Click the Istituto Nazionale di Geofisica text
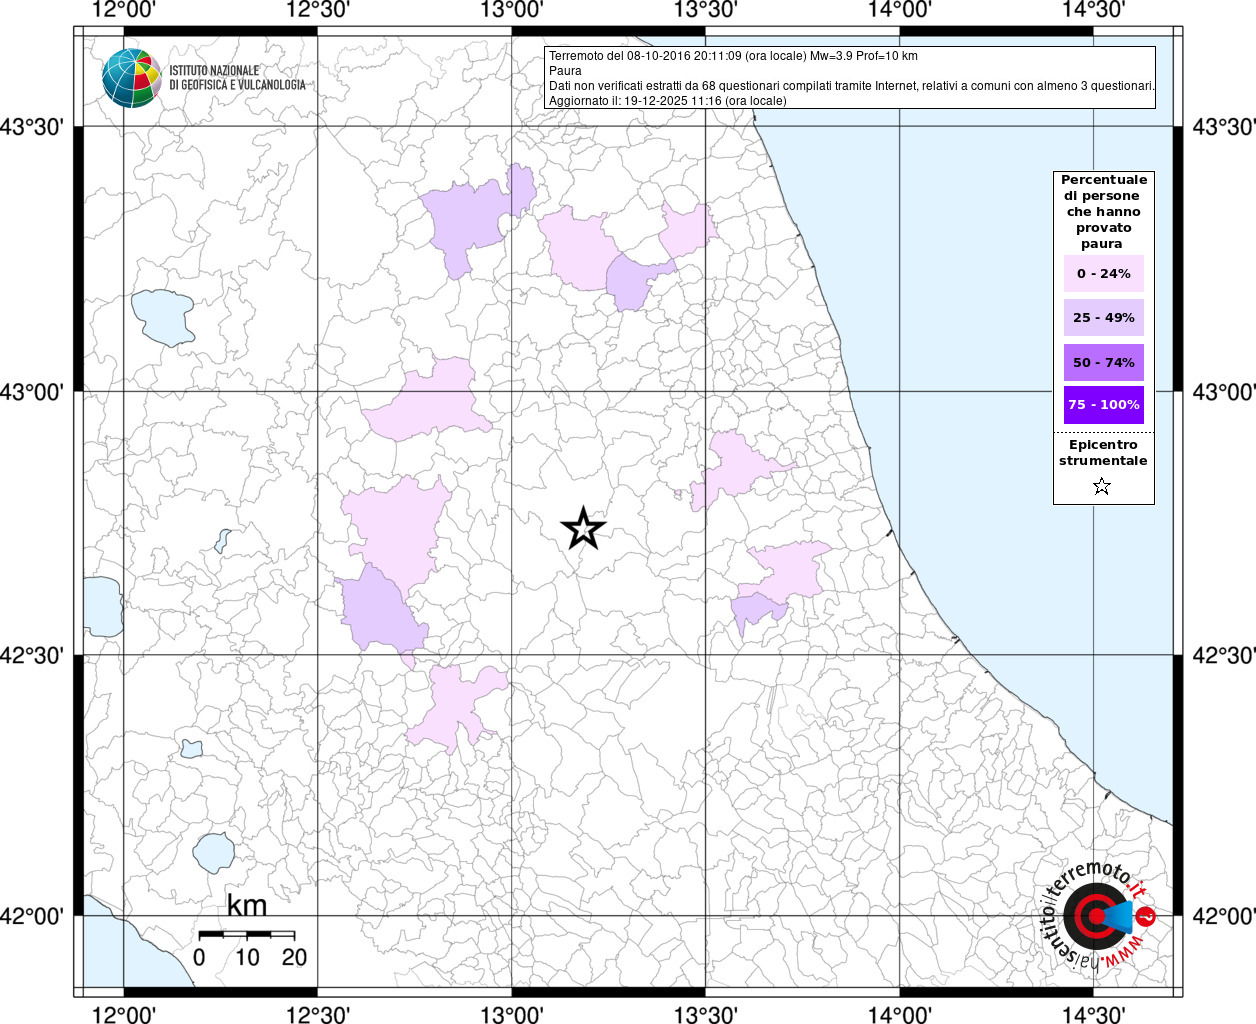This screenshot has height=1024, width=1256. tap(236, 78)
